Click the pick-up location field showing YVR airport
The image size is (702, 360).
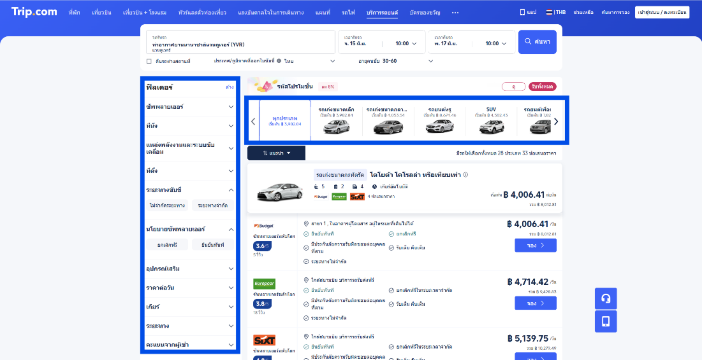coord(241,42)
